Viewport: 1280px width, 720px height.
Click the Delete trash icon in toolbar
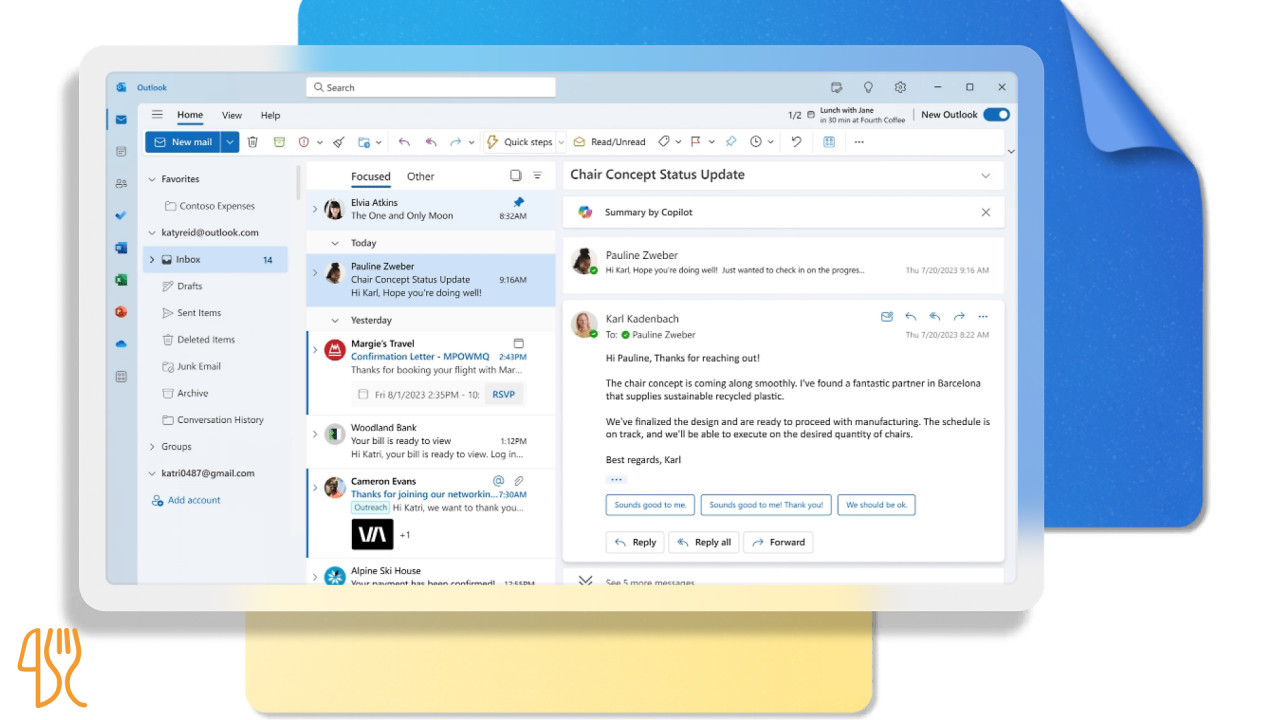253,142
